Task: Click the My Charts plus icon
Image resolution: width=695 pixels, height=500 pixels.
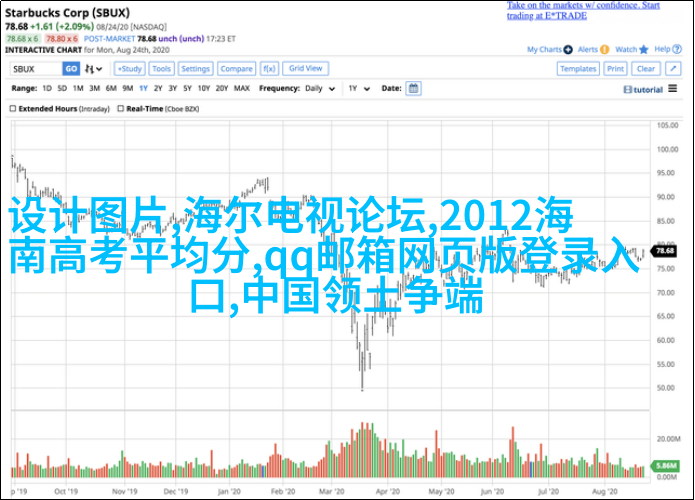Action: [568, 50]
